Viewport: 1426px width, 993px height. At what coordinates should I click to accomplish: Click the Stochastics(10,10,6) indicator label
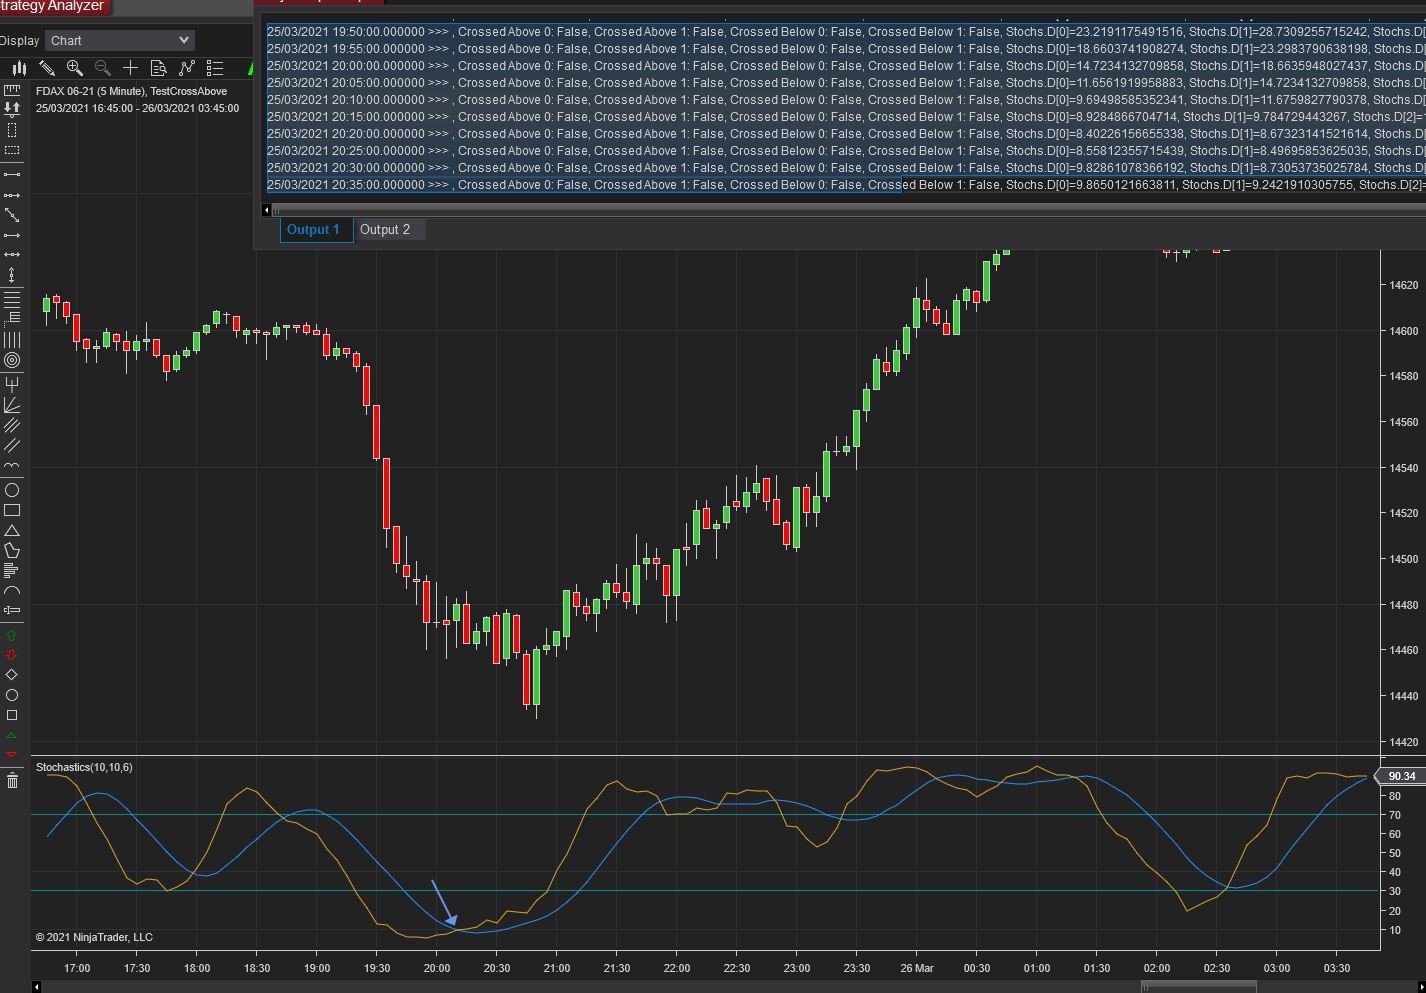84,767
